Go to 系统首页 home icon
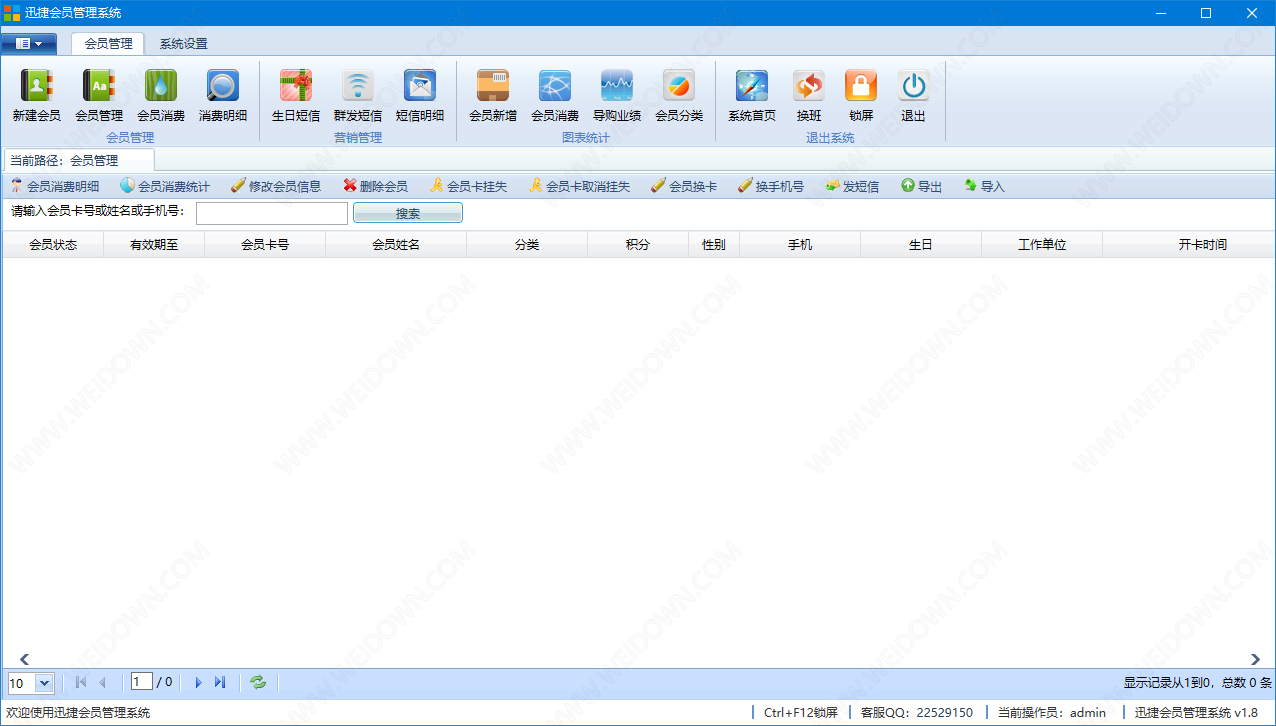The width and height of the screenshot is (1276, 726). (x=752, y=96)
